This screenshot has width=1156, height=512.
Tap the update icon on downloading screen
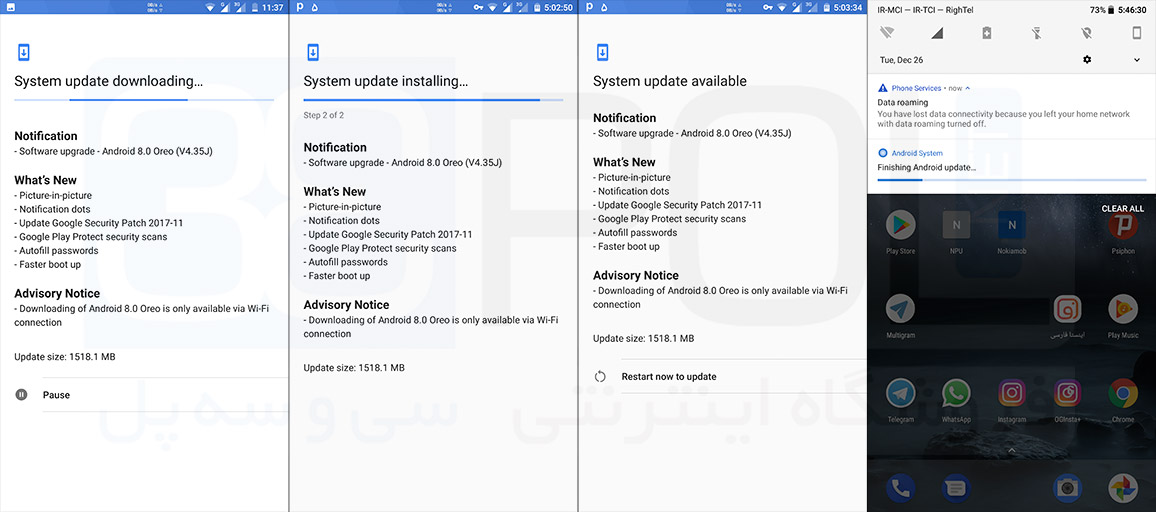click(23, 52)
